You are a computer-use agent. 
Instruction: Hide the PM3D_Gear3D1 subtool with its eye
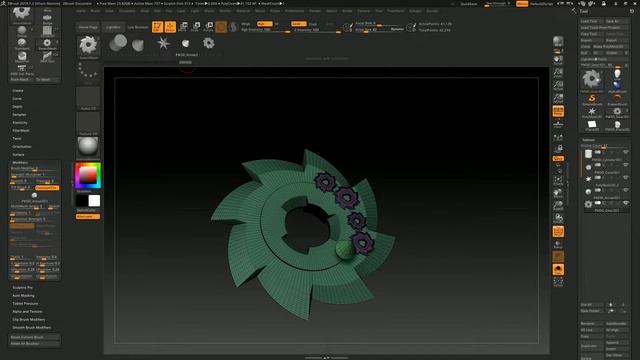[x=625, y=203]
